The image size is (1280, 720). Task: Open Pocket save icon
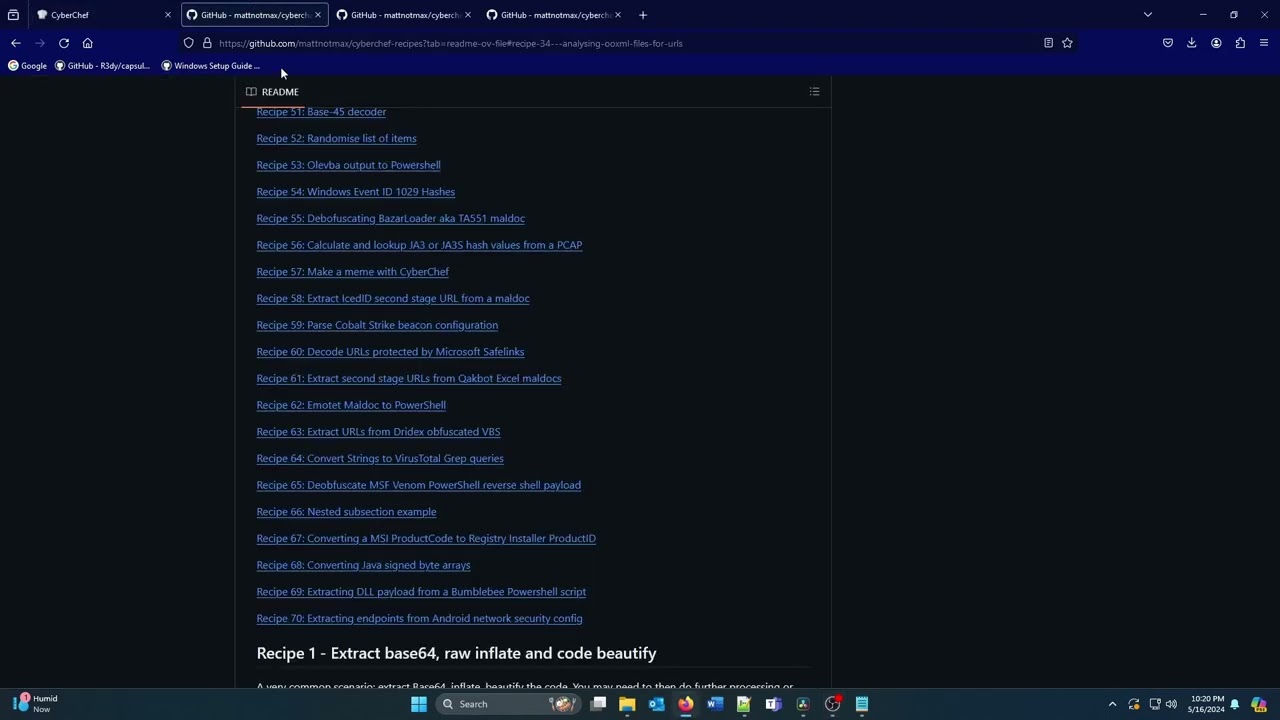[1168, 43]
